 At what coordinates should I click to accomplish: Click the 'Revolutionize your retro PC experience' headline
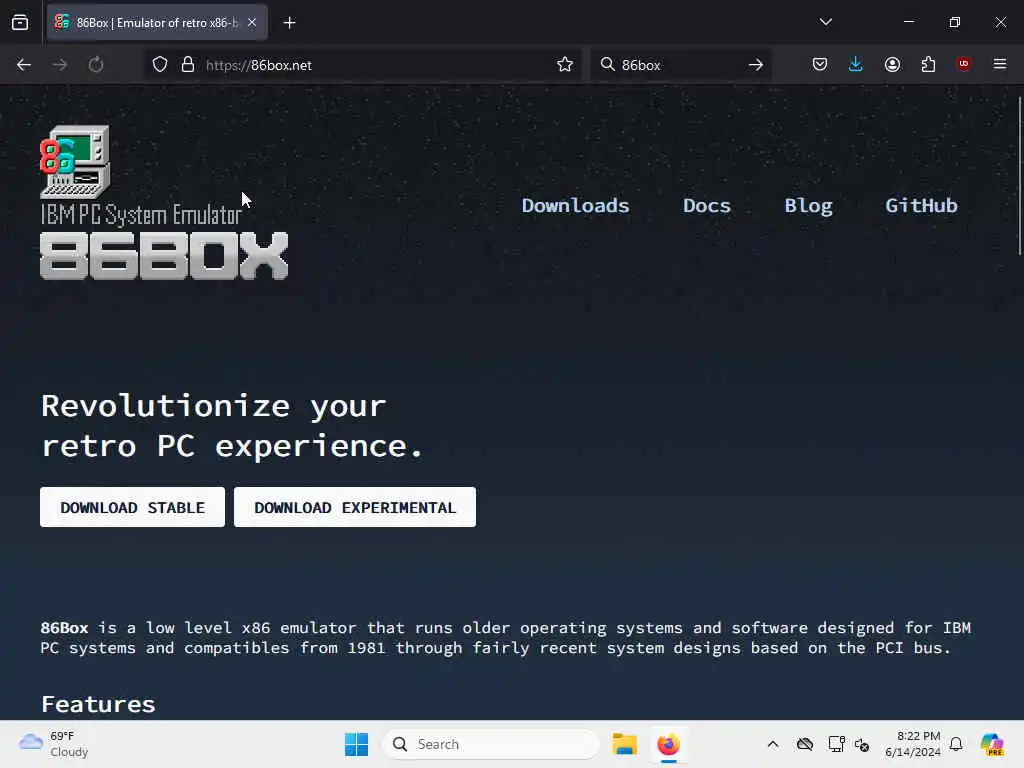[x=232, y=426]
